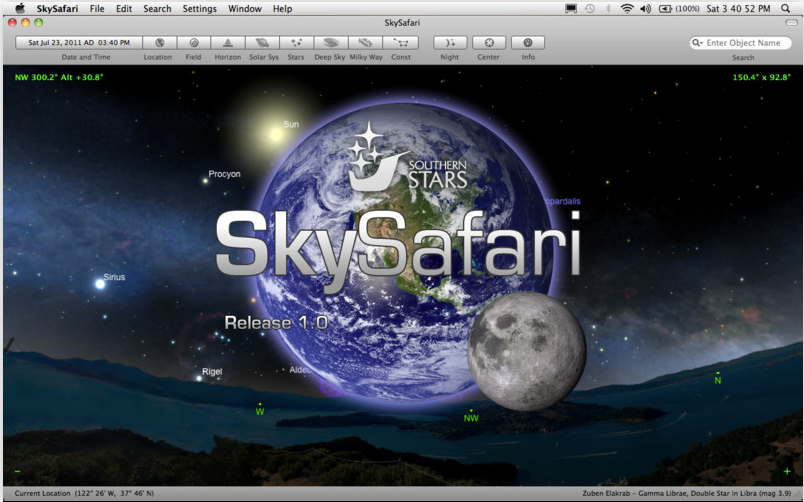Image resolution: width=804 pixels, height=502 pixels.
Task: Toggle the Stars display icon
Action: (296, 43)
